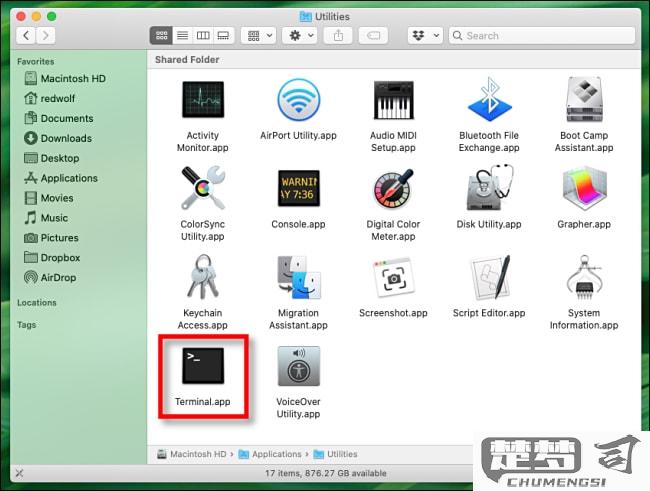Open Applications in sidebar
The height and width of the screenshot is (491, 650).
point(61,178)
